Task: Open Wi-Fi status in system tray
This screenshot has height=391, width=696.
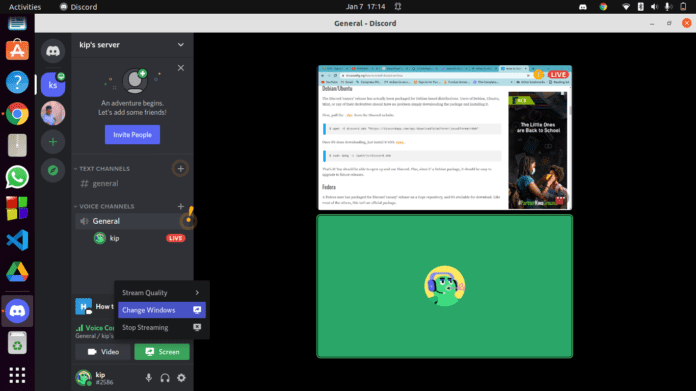Action: pos(626,7)
